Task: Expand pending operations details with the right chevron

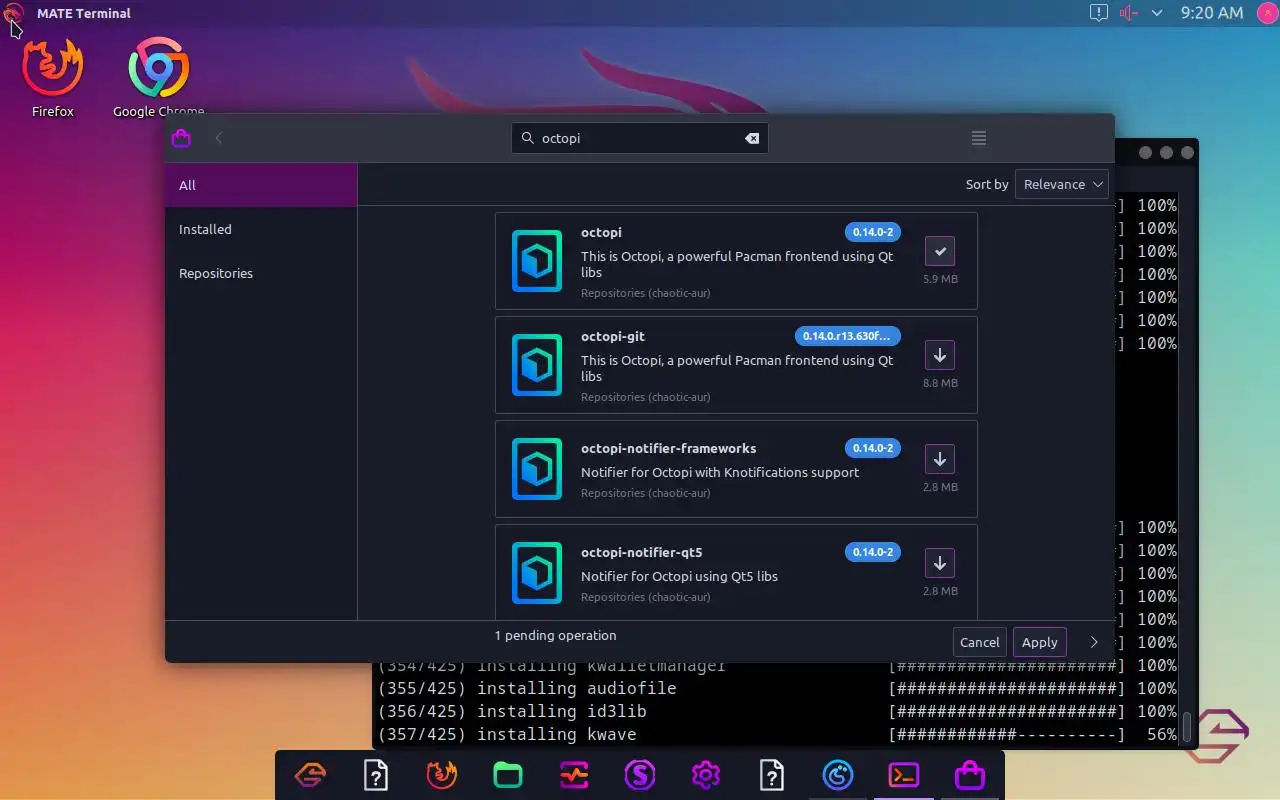Action: coord(1094,642)
